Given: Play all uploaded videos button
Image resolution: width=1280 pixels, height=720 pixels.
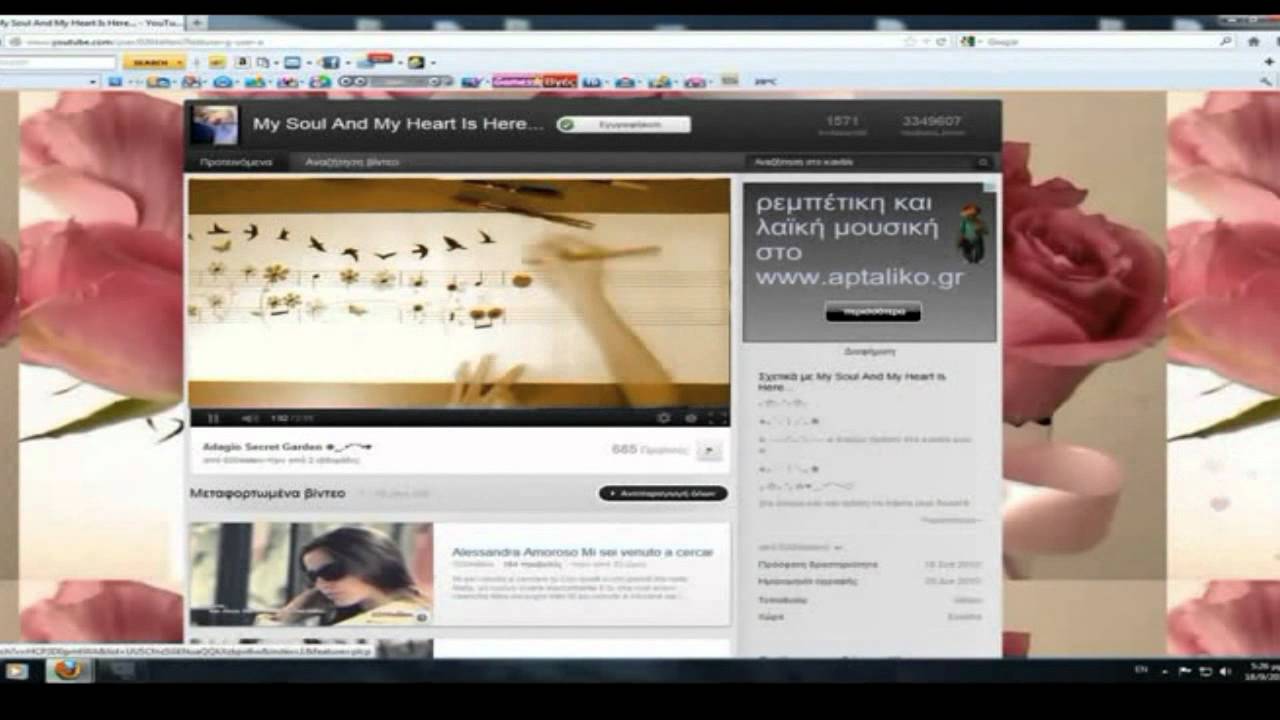Looking at the screenshot, I should click(x=663, y=493).
